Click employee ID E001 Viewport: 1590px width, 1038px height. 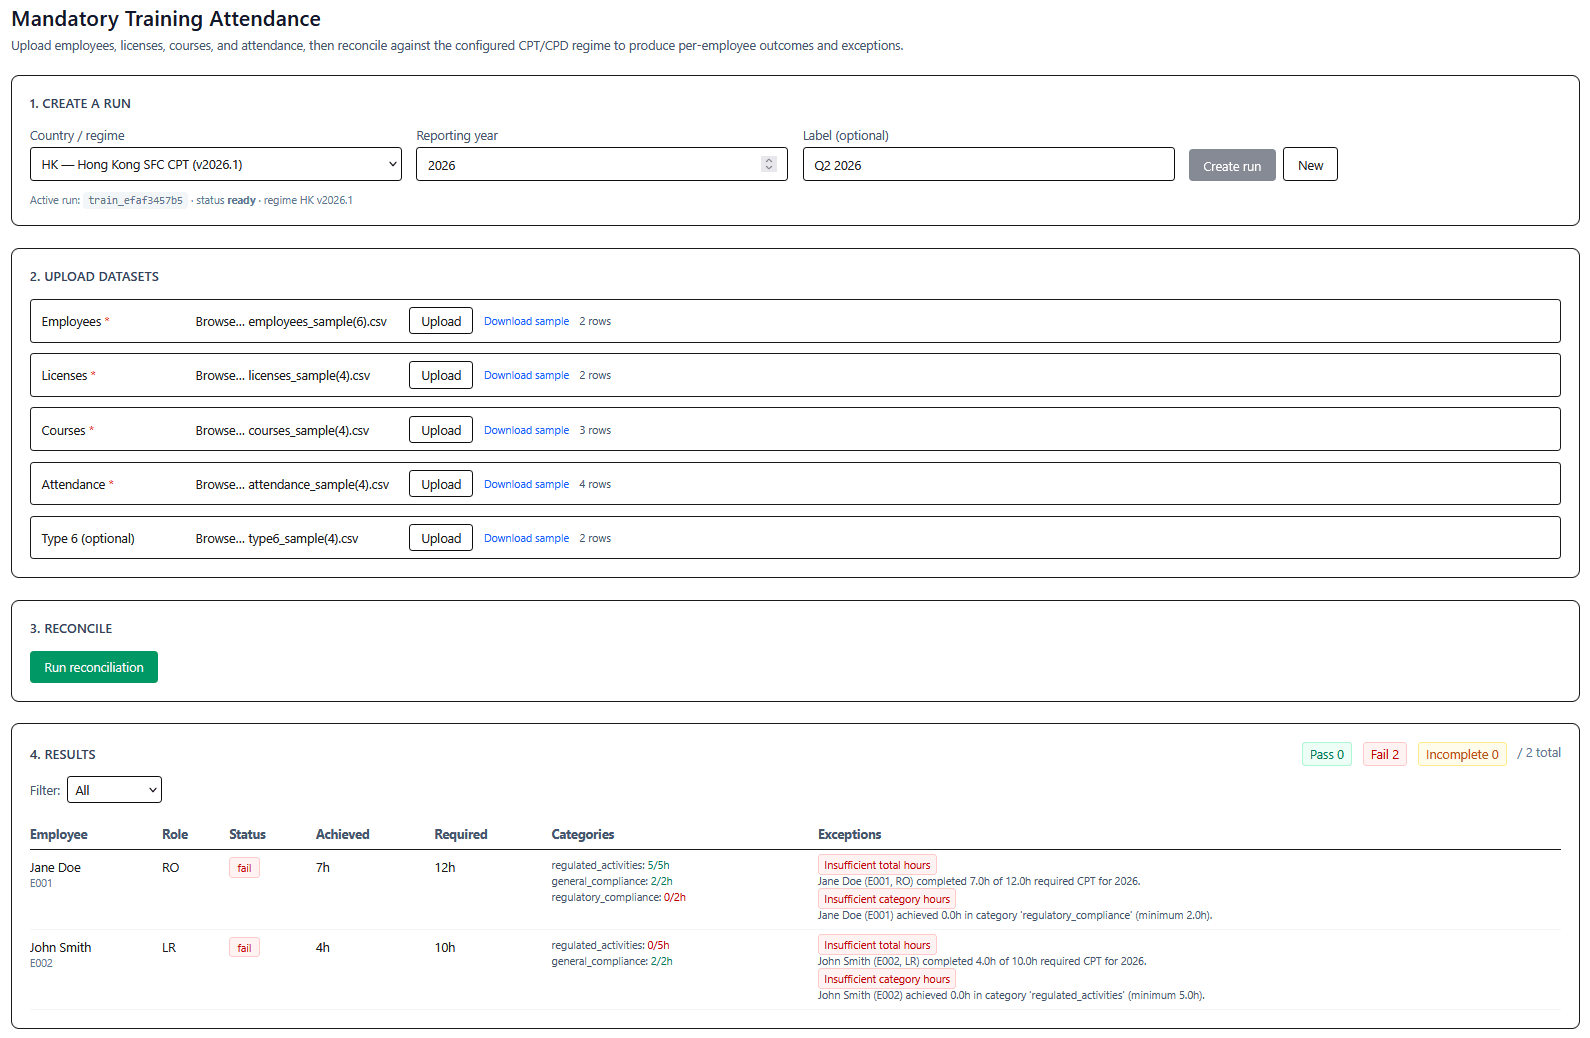click(x=41, y=884)
